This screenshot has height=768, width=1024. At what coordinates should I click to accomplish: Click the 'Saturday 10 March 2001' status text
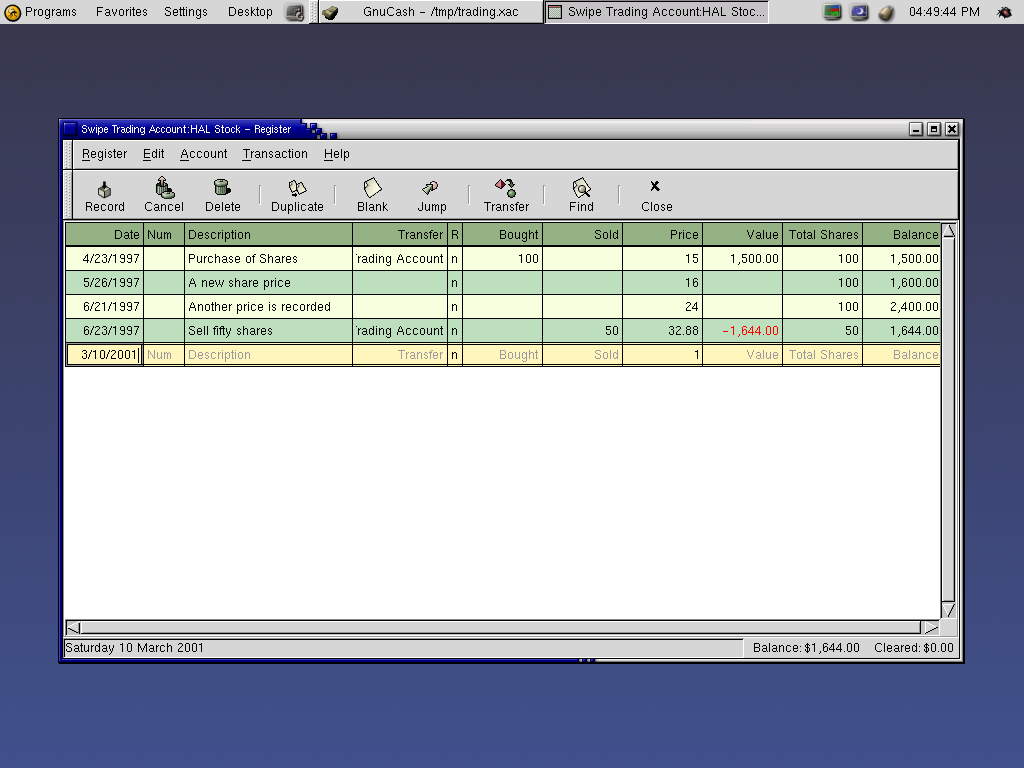135,648
